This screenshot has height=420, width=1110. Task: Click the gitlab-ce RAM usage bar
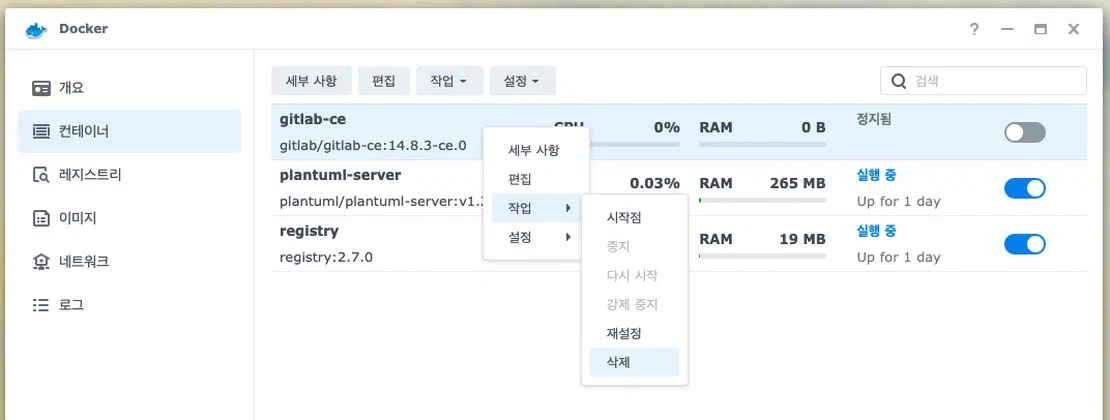[762, 144]
